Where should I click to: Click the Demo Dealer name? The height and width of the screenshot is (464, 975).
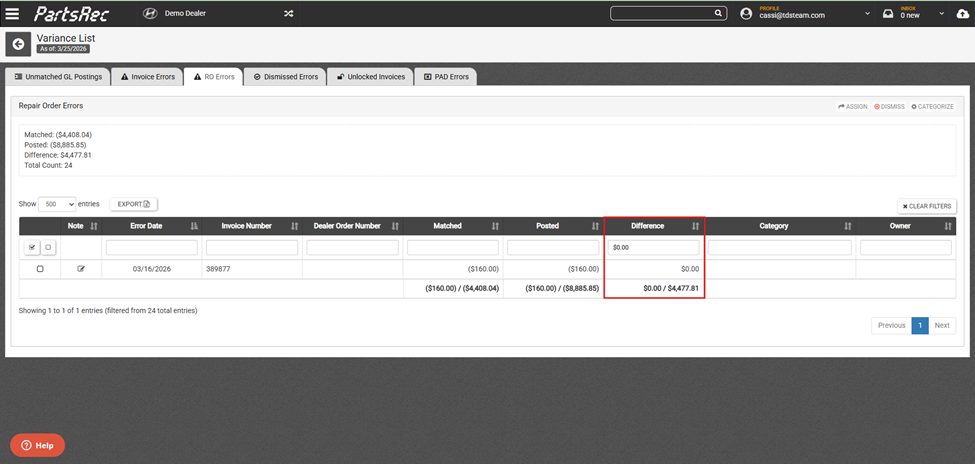point(185,14)
